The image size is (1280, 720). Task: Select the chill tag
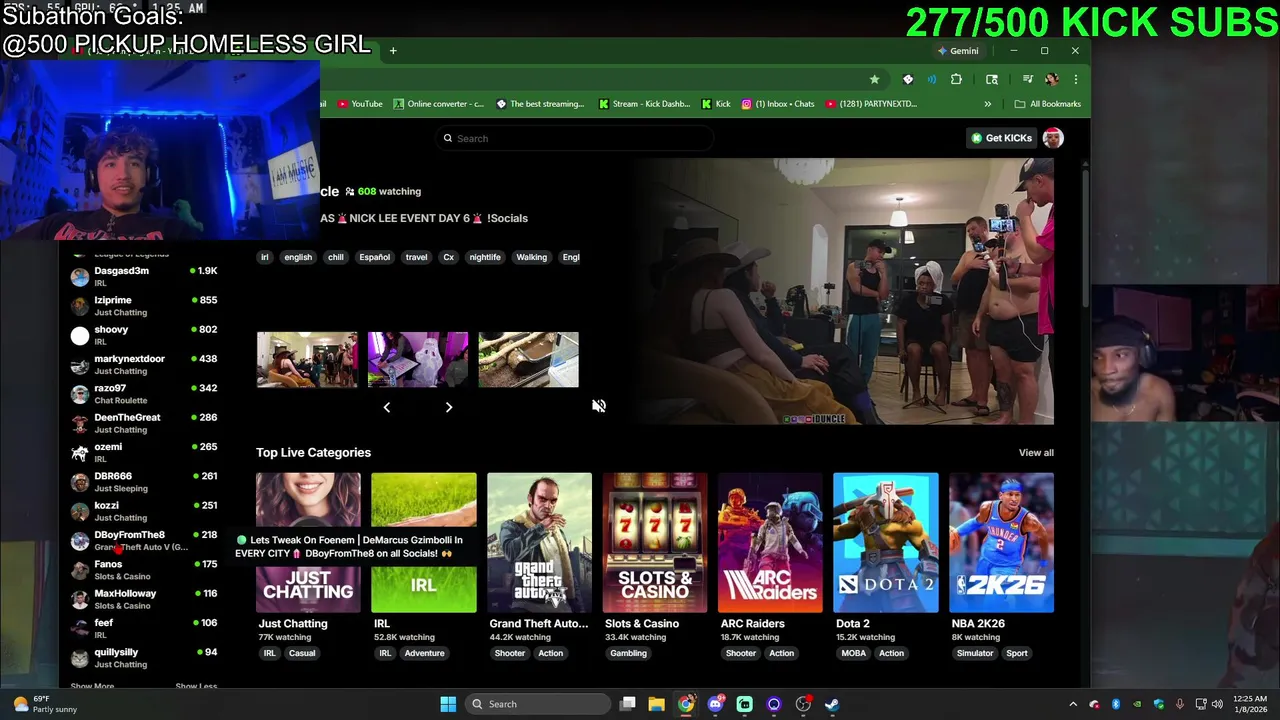pos(336,257)
